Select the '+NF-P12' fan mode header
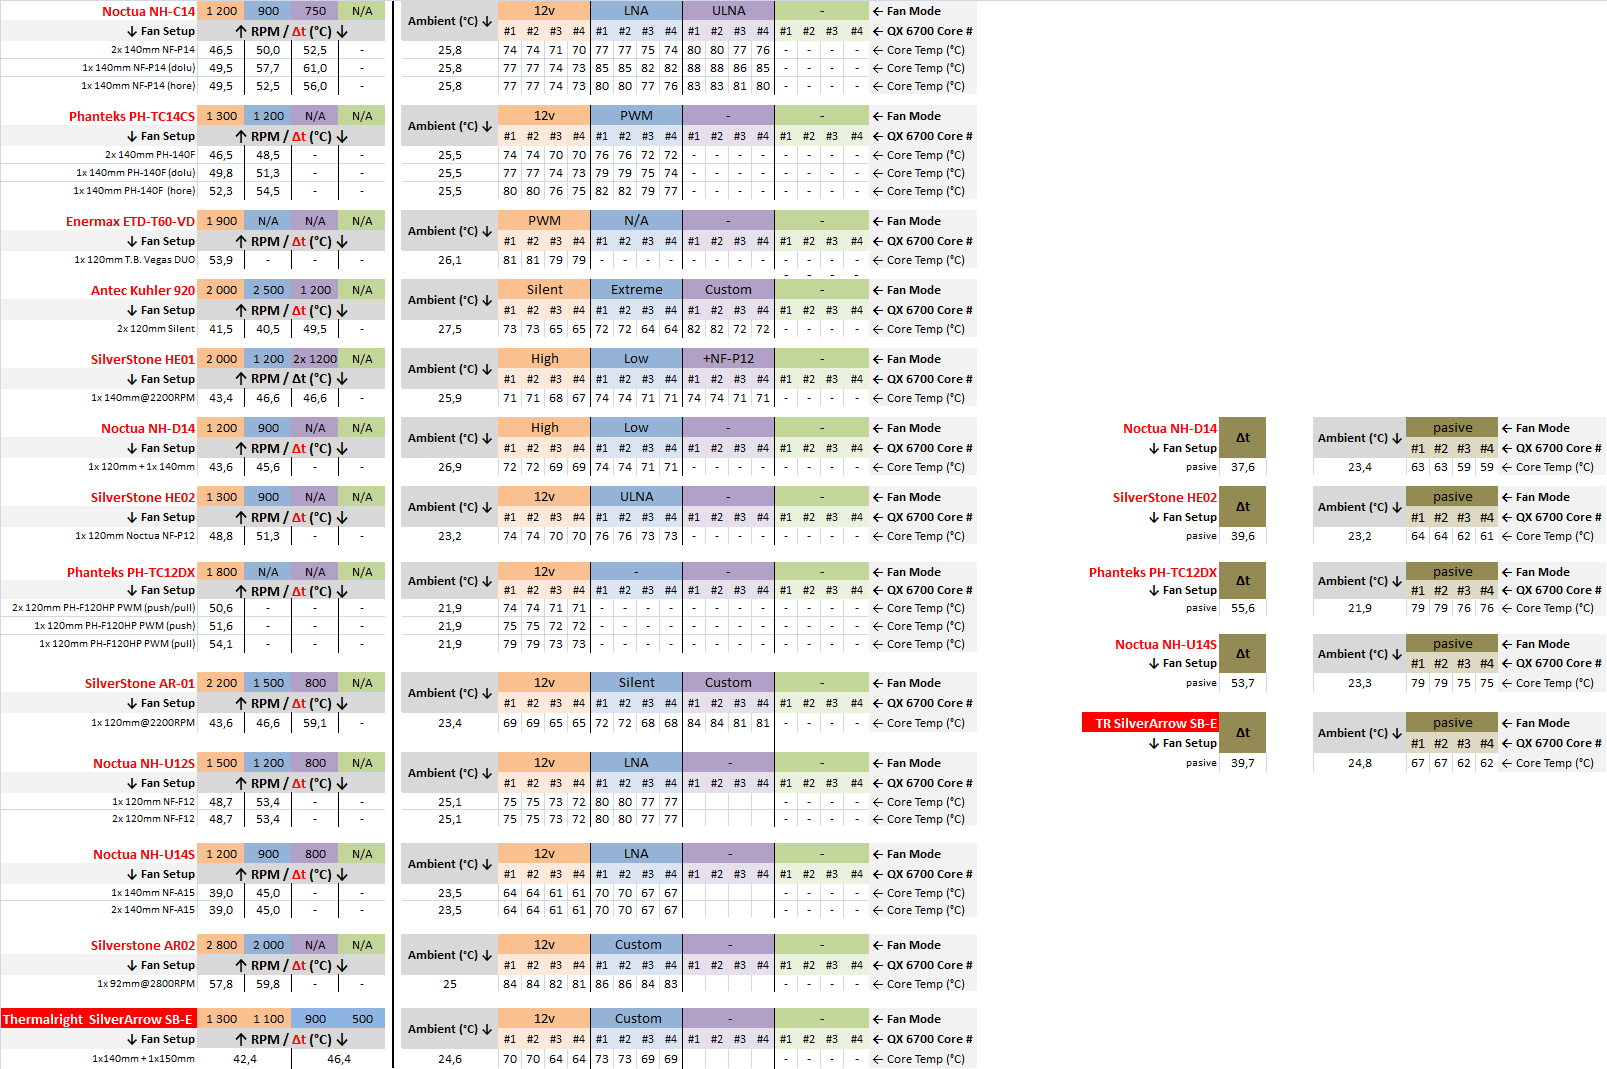 tap(729, 359)
